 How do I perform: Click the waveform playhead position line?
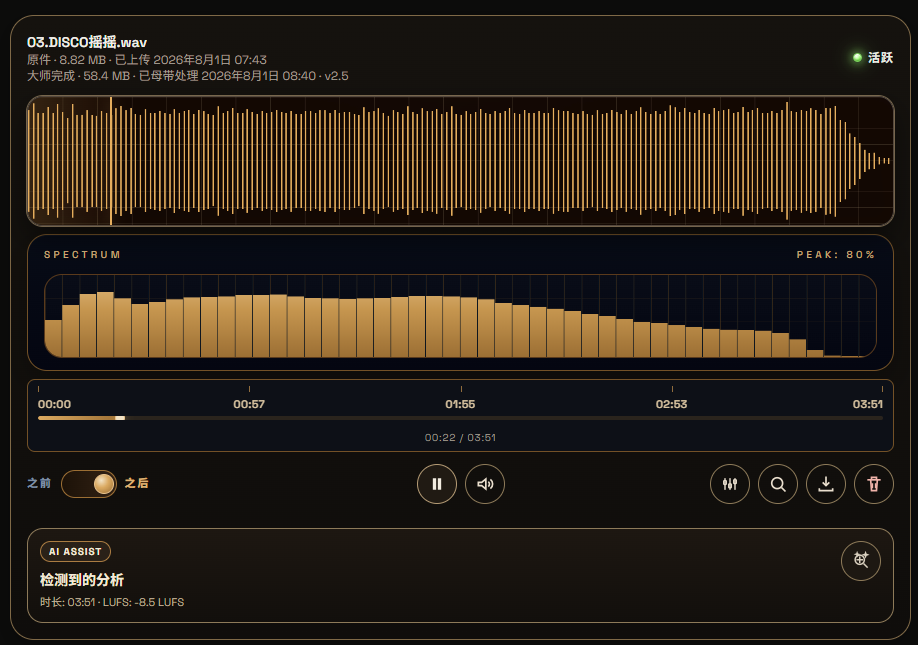111,161
